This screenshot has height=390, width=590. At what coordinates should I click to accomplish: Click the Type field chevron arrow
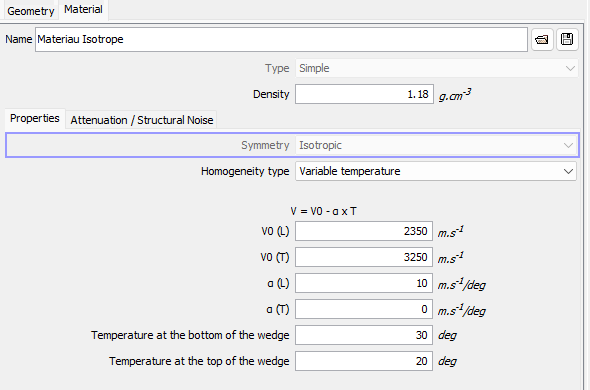pos(570,69)
